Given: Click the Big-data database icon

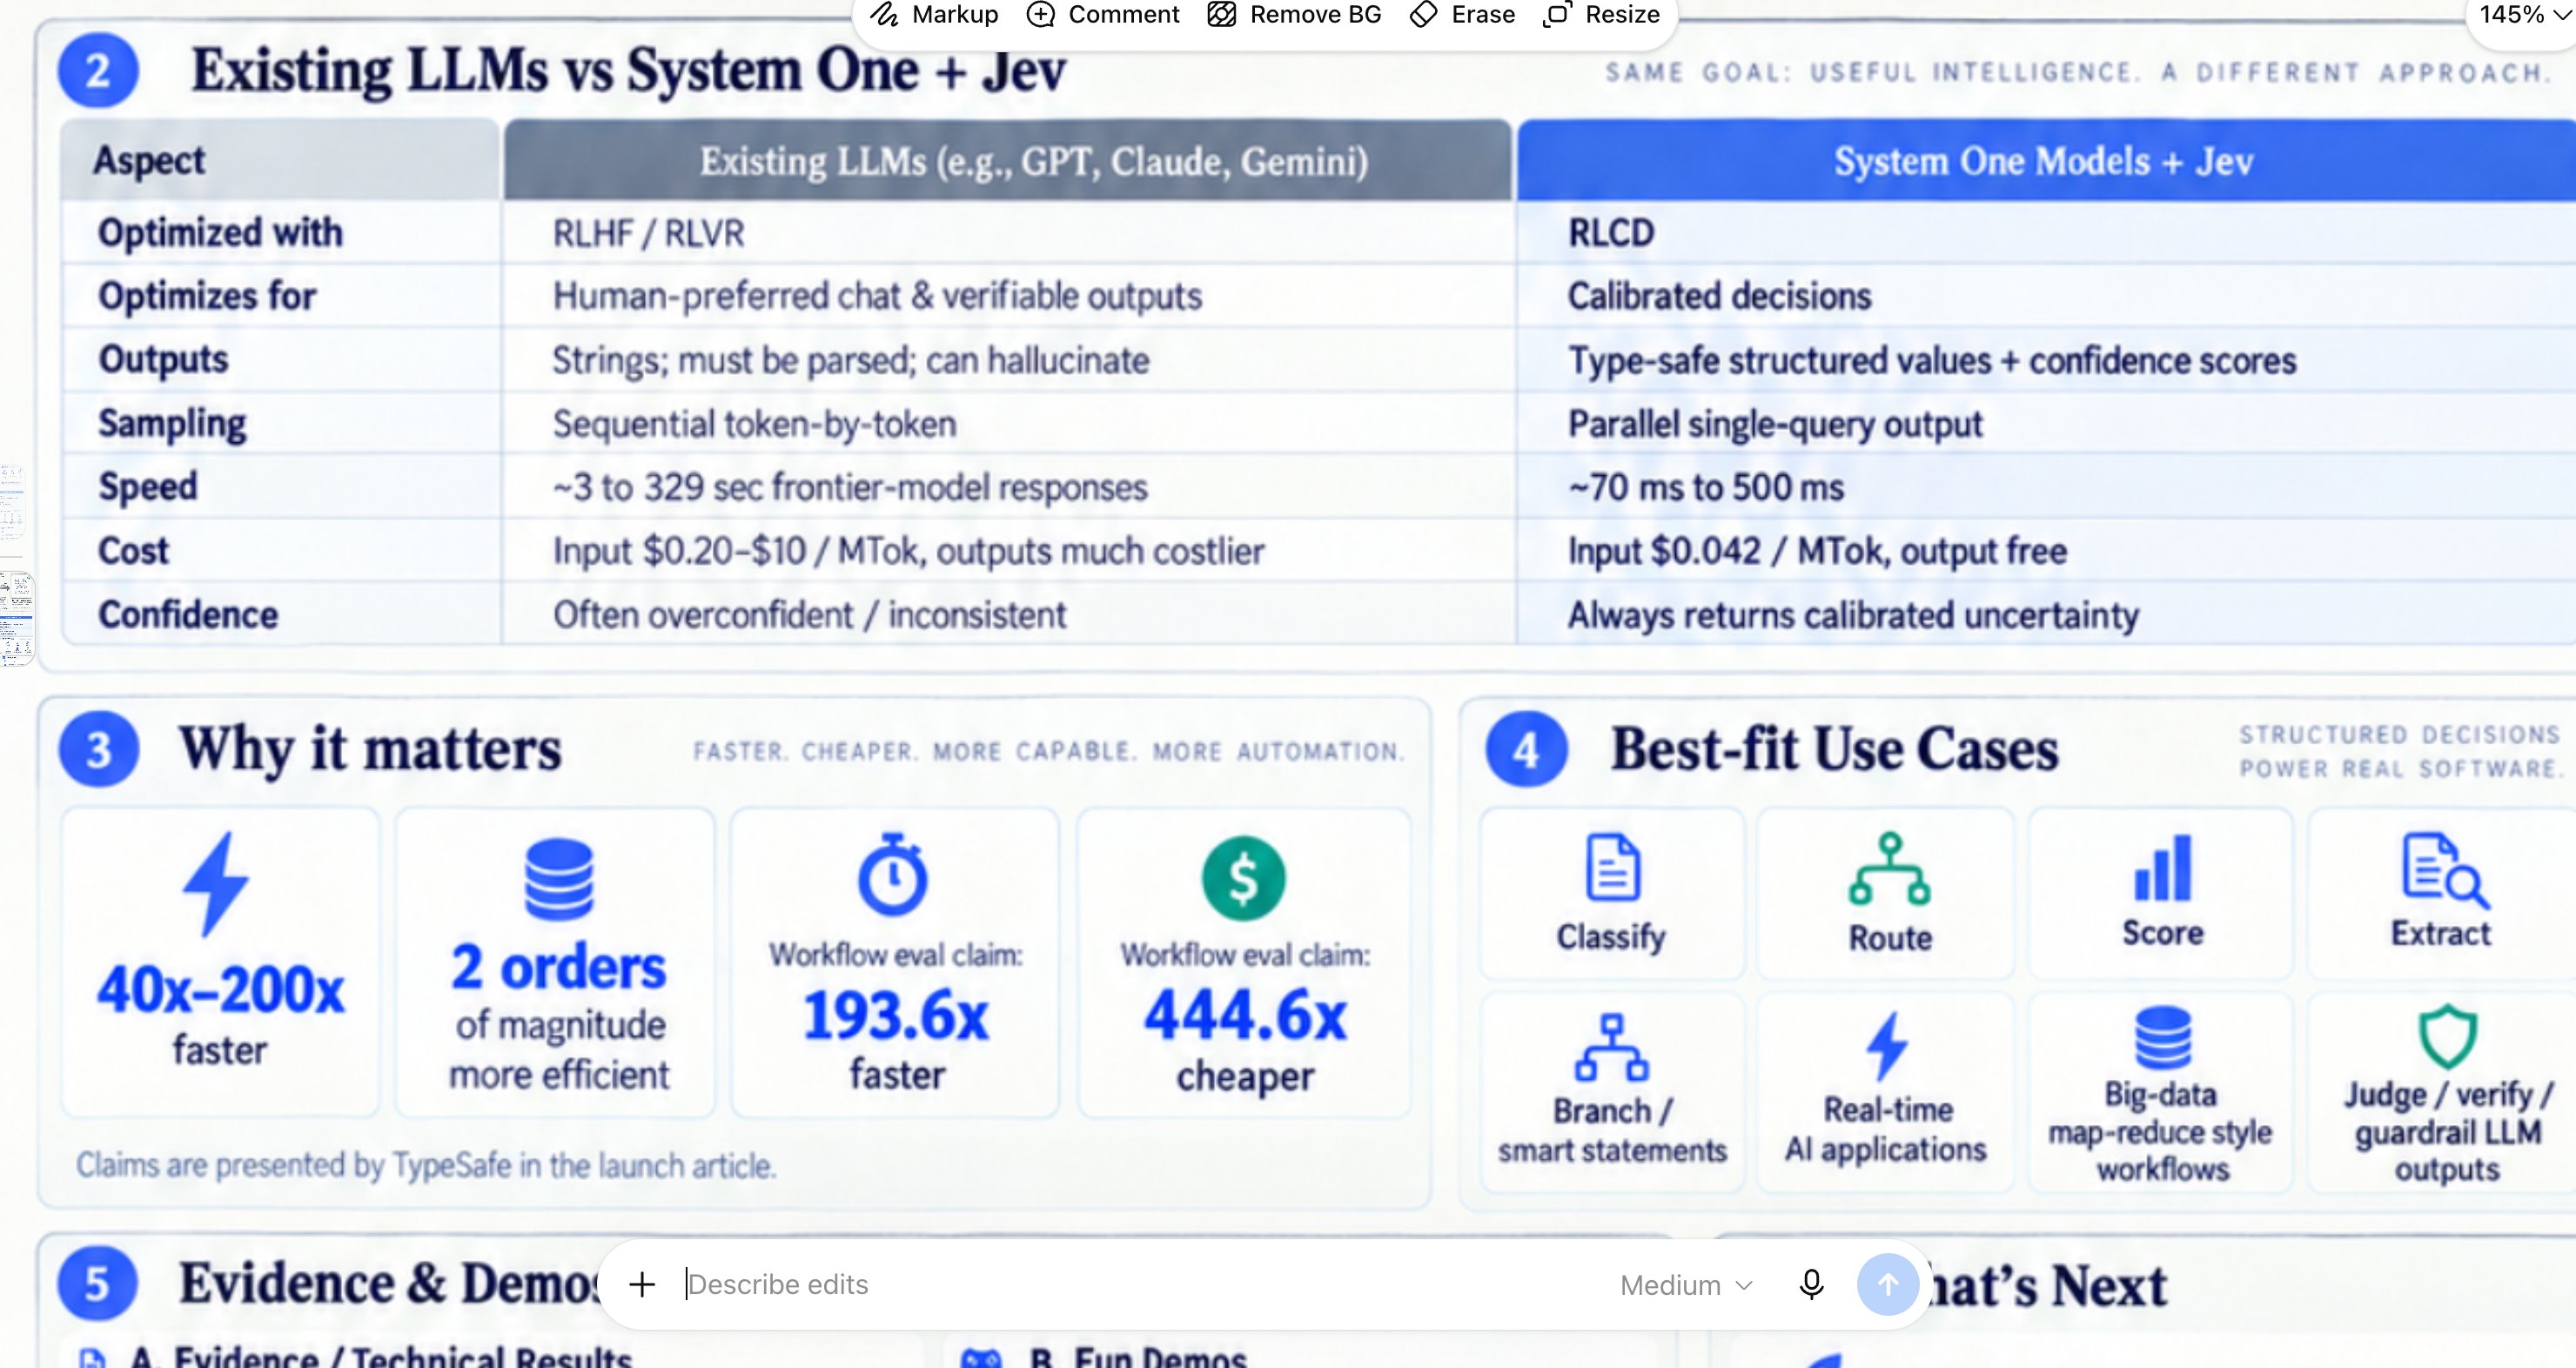Looking at the screenshot, I should 2162,1038.
